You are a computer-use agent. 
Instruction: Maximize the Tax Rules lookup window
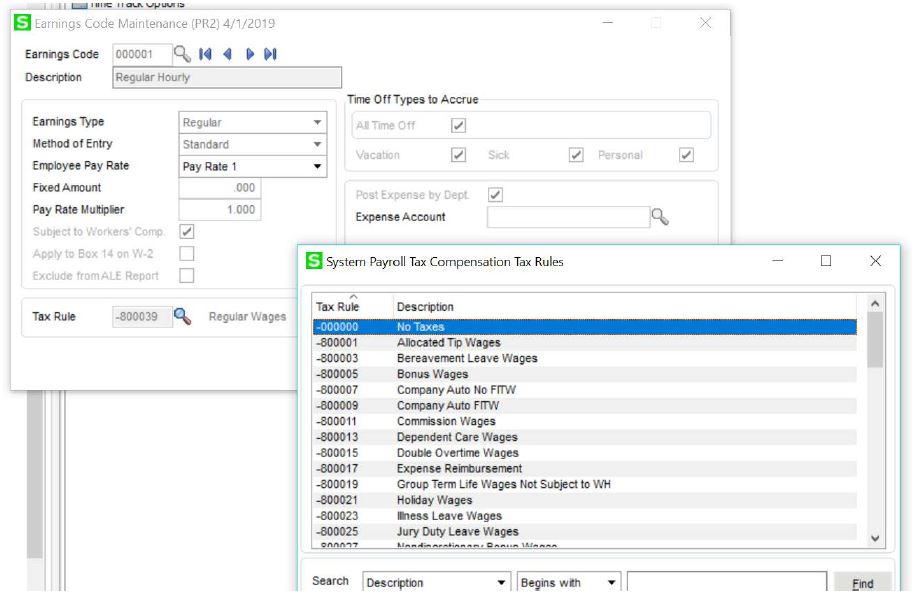pyautogui.click(x=826, y=261)
